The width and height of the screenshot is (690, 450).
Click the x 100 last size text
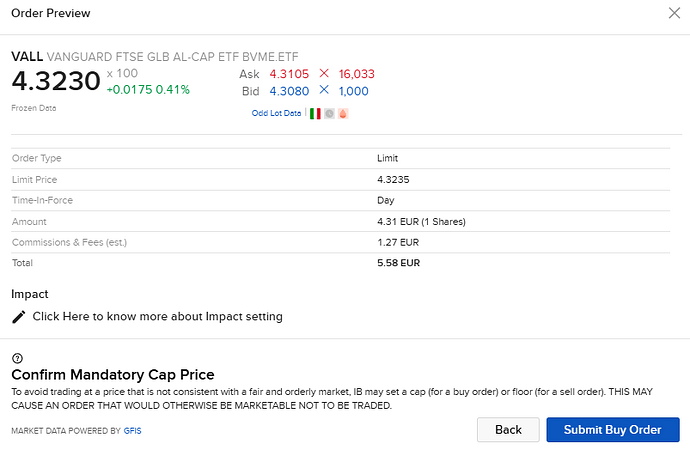[122, 73]
